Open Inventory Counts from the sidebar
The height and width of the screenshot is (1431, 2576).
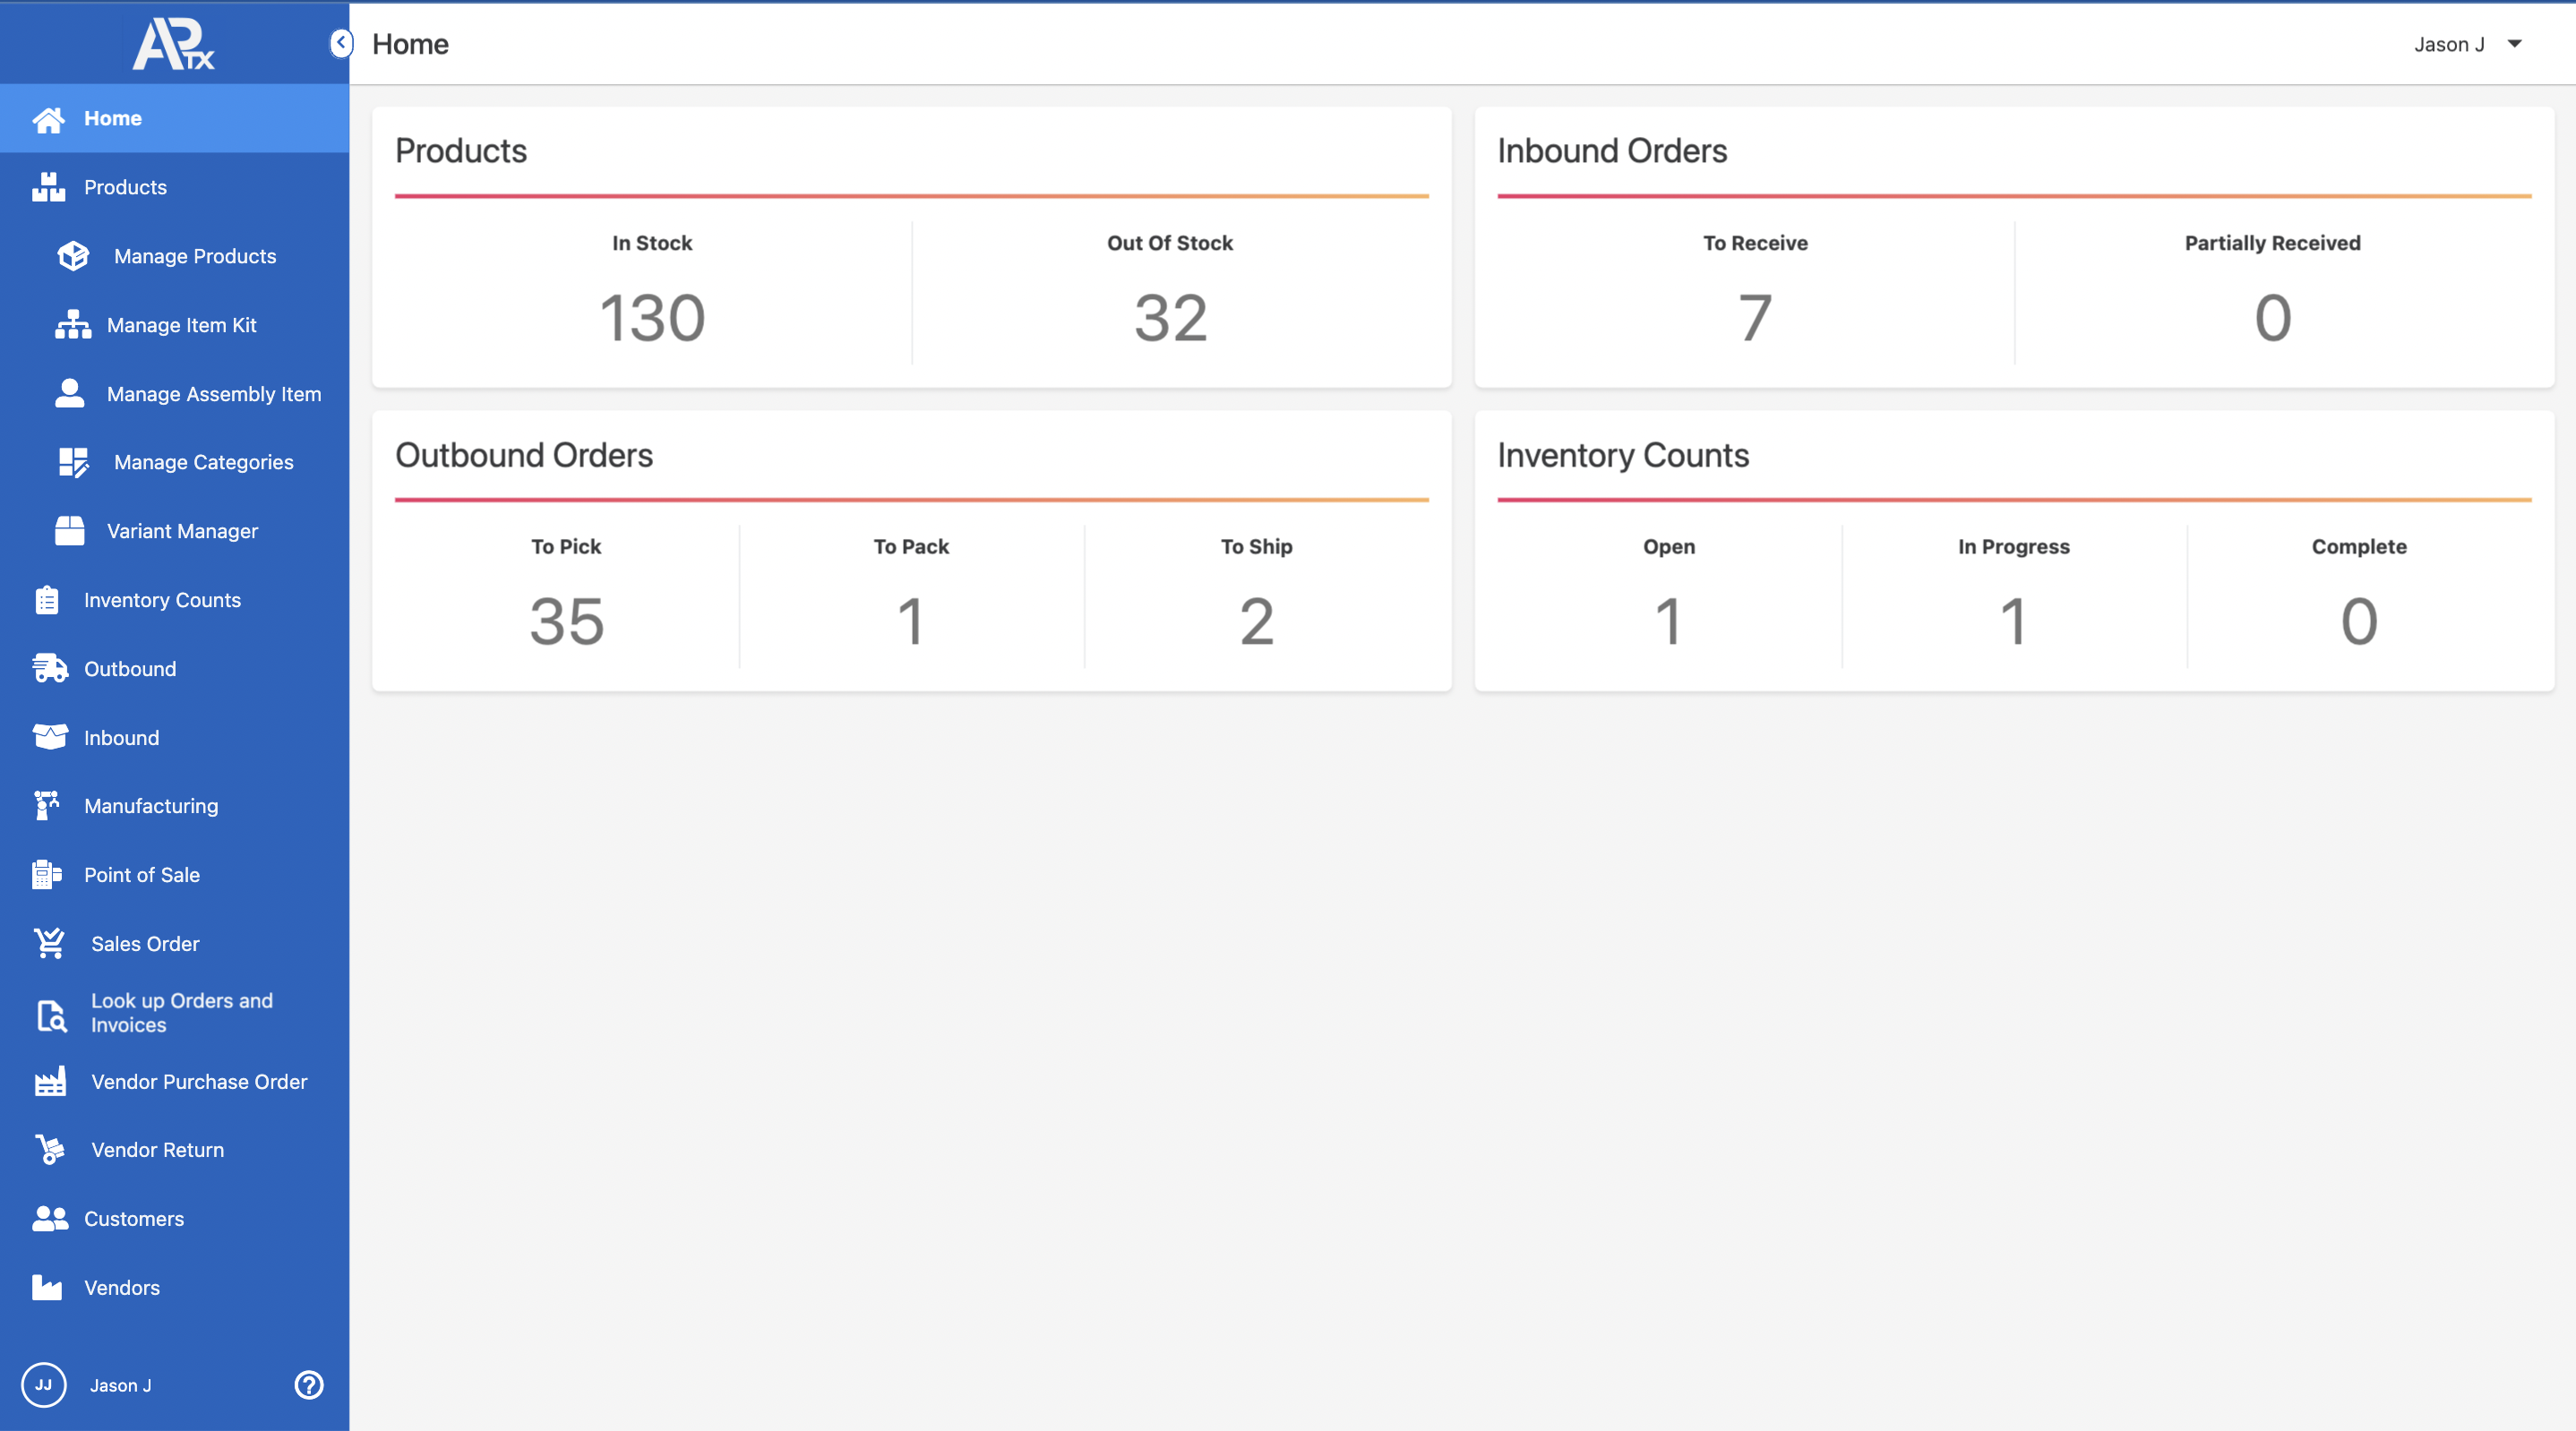pos(162,600)
